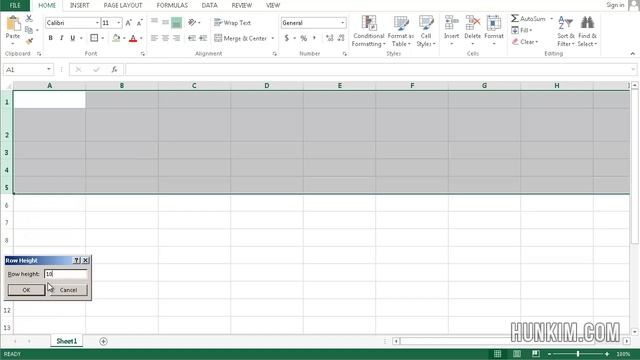Expand the Merge & Center dropdown arrow
Screen dimensions: 640x360
coord(273,38)
